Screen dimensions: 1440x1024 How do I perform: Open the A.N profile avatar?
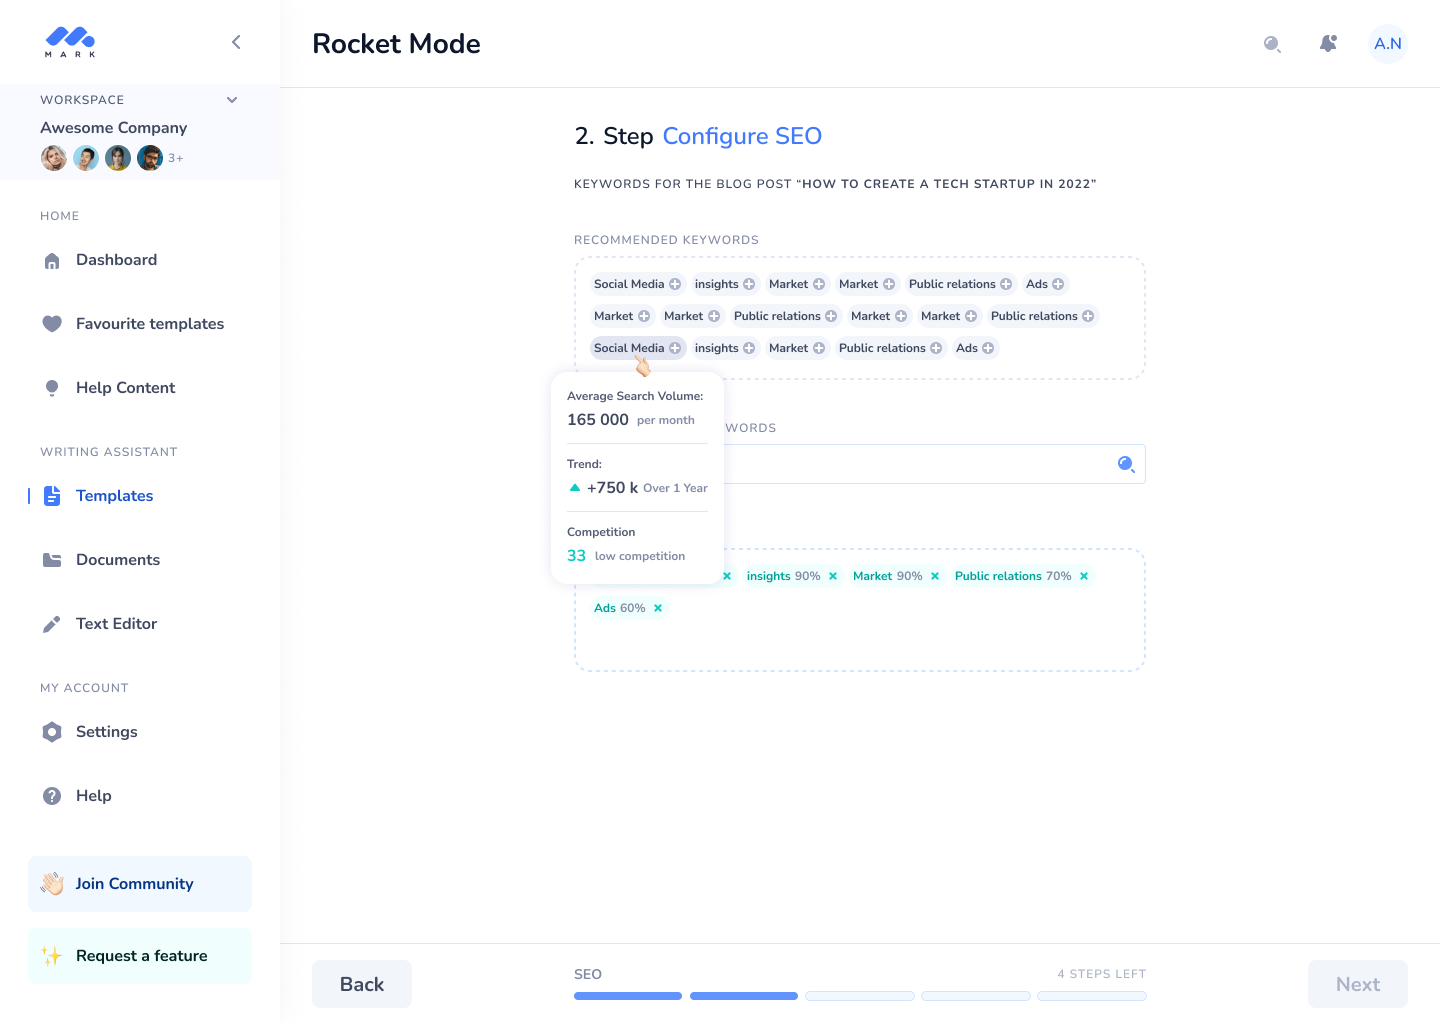click(1387, 44)
